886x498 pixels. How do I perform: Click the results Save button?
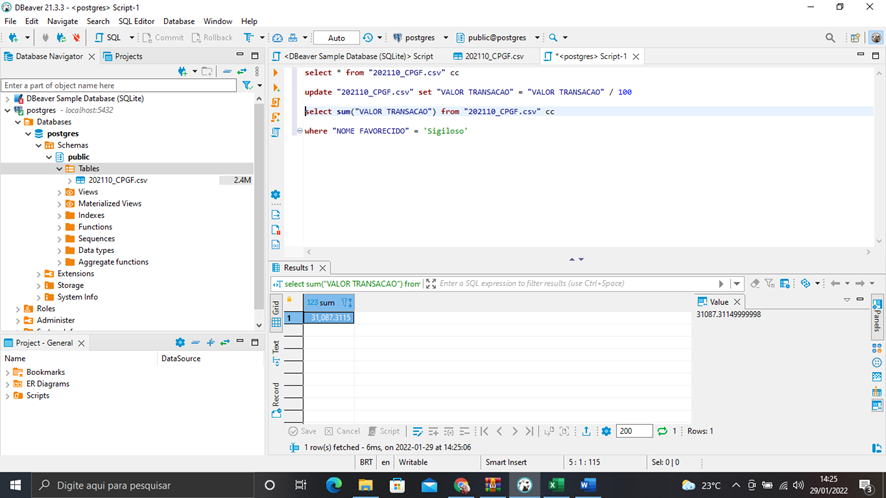(302, 431)
